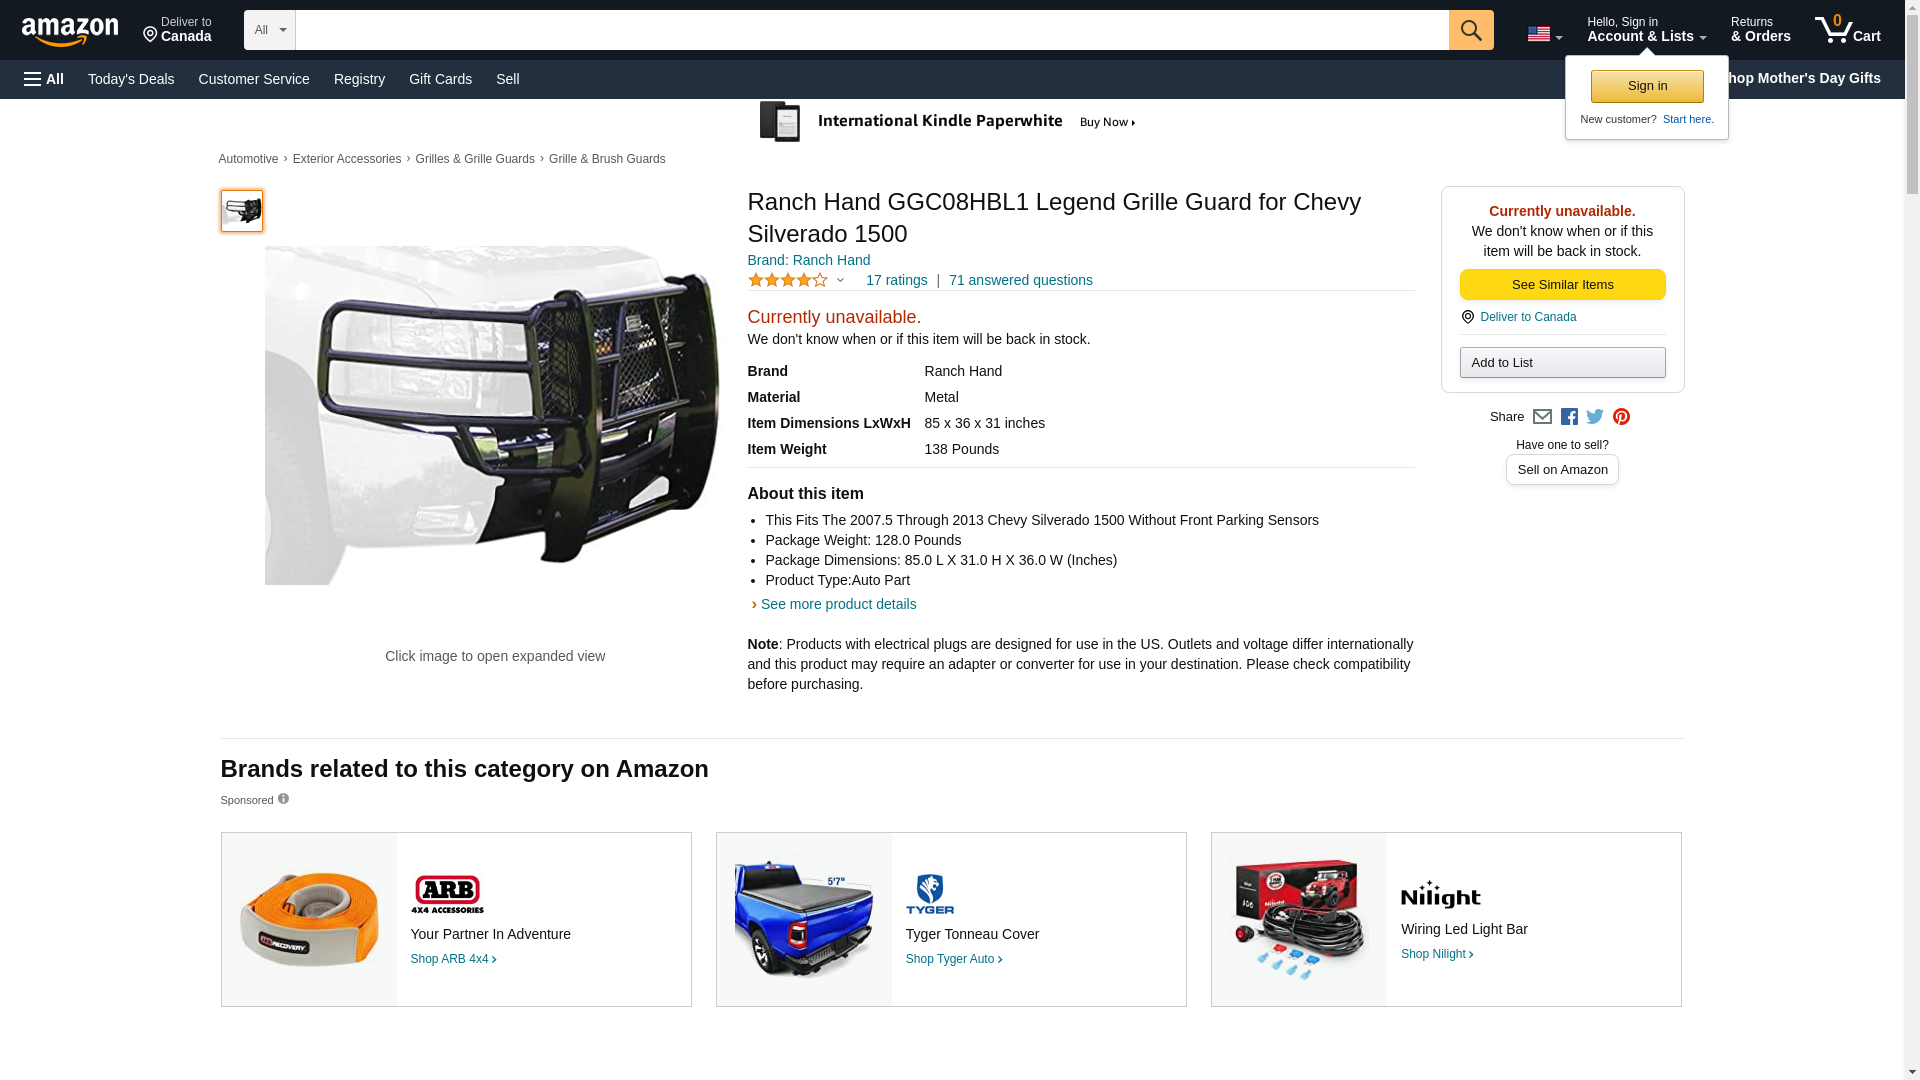
Task: Expand See more product details
Action: [837, 604]
